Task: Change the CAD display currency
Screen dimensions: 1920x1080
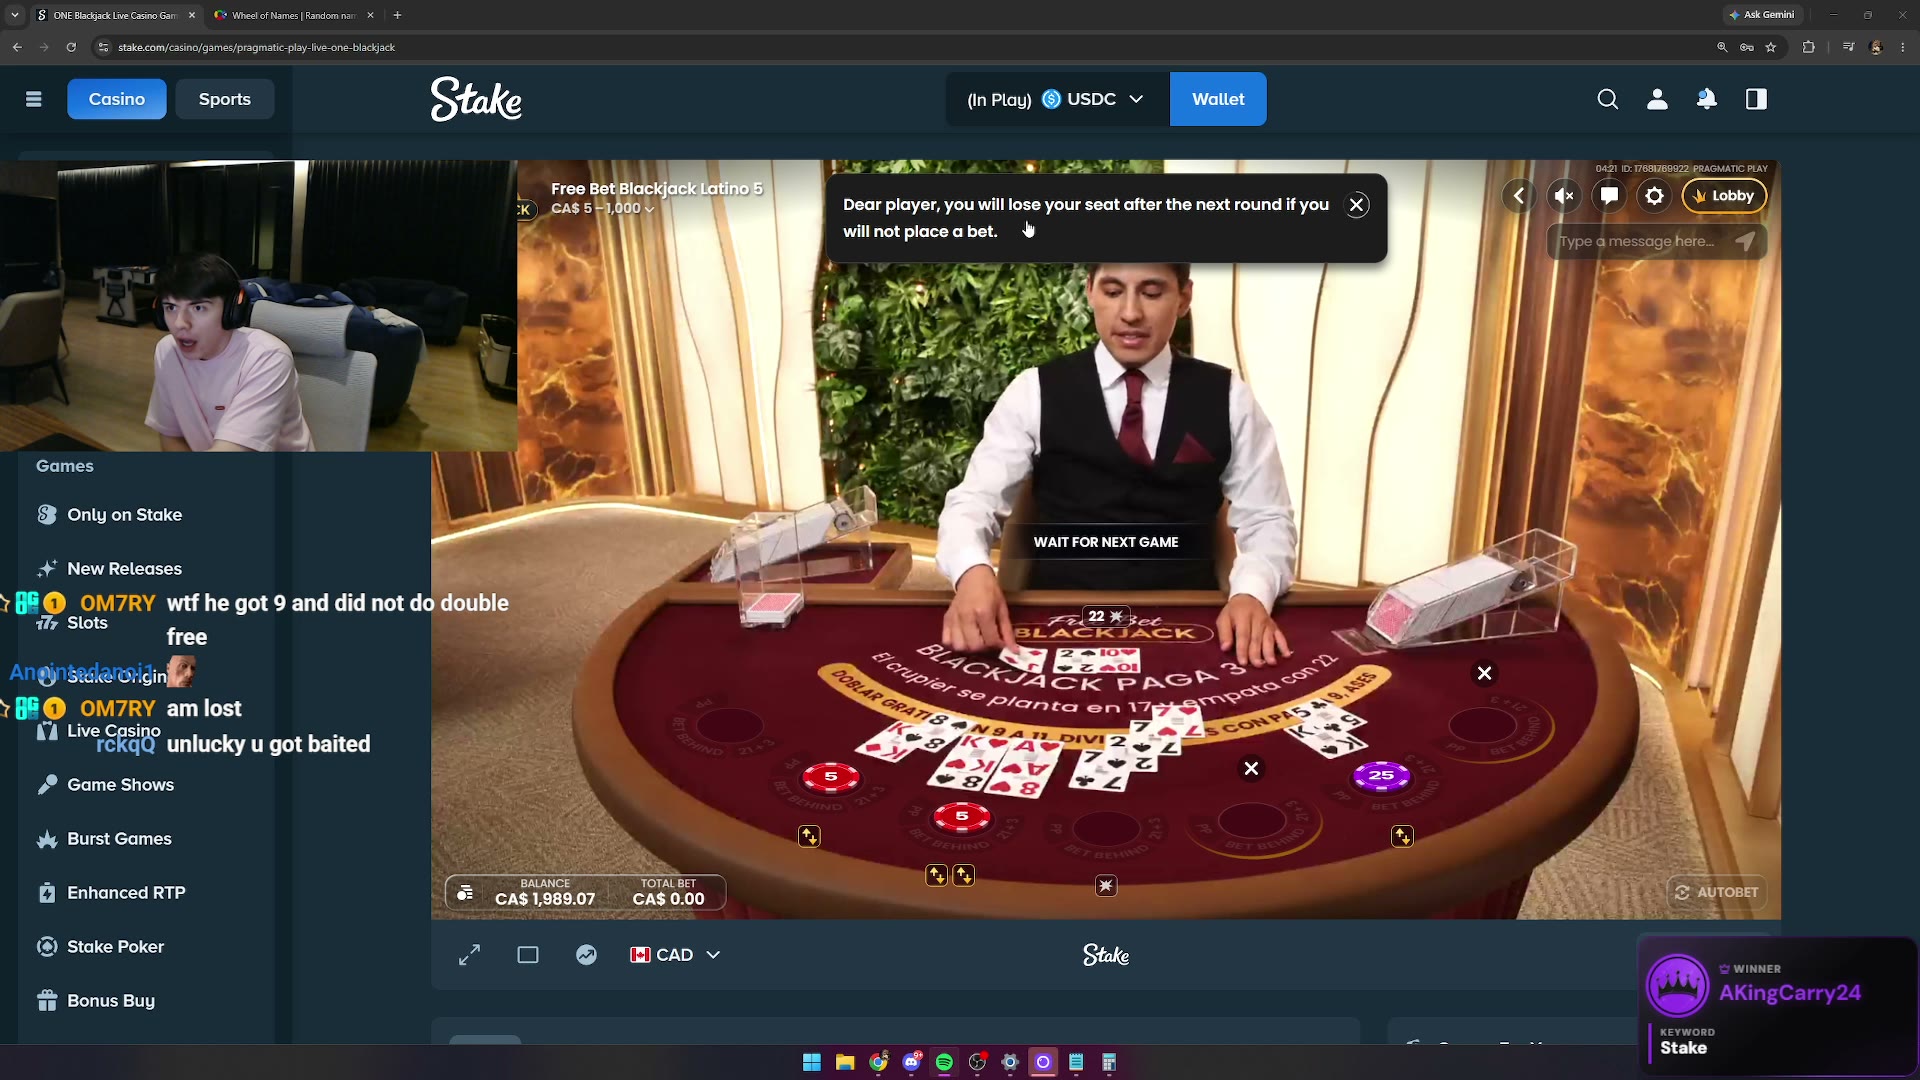Action: [x=675, y=955]
